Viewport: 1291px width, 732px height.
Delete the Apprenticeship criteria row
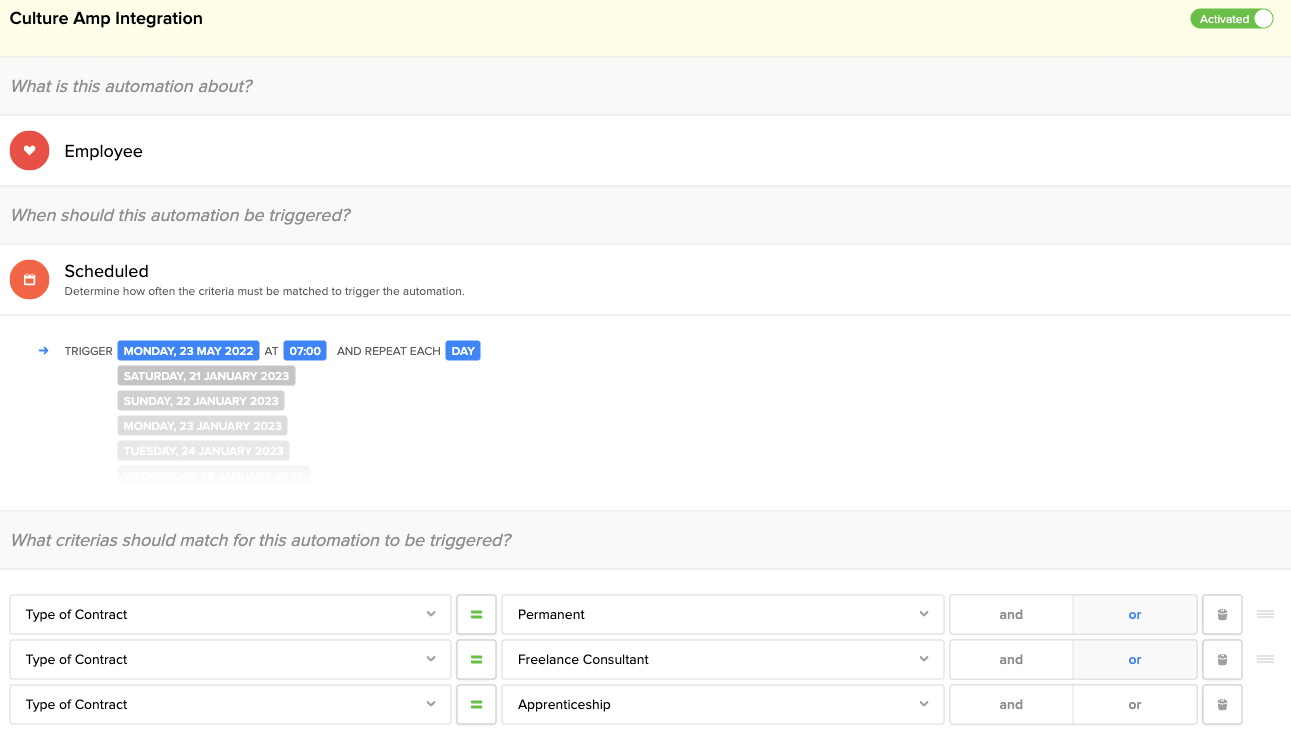pos(1222,705)
